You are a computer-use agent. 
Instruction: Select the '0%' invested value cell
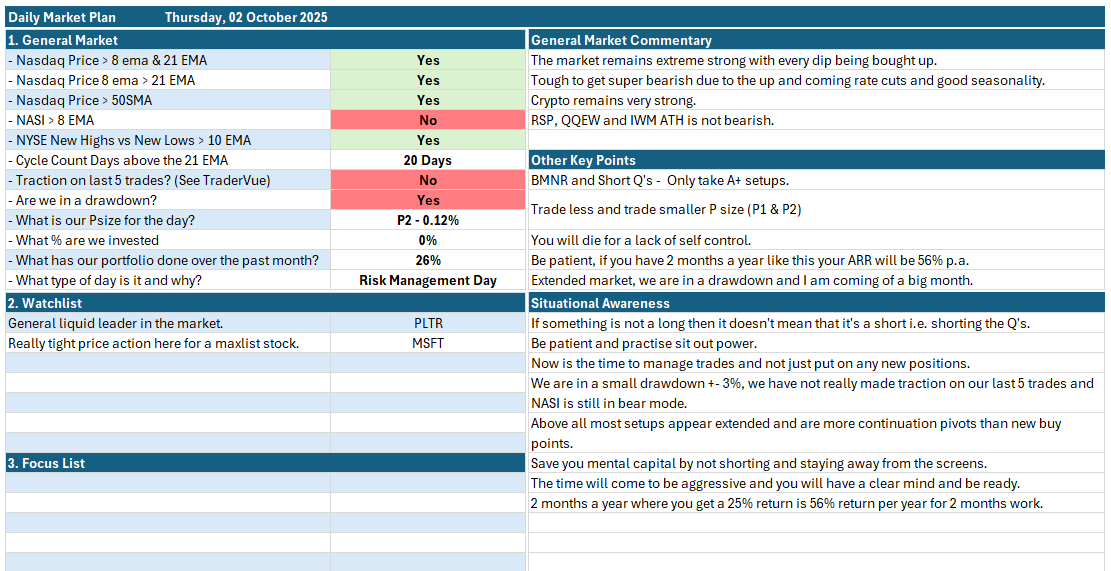click(x=428, y=240)
